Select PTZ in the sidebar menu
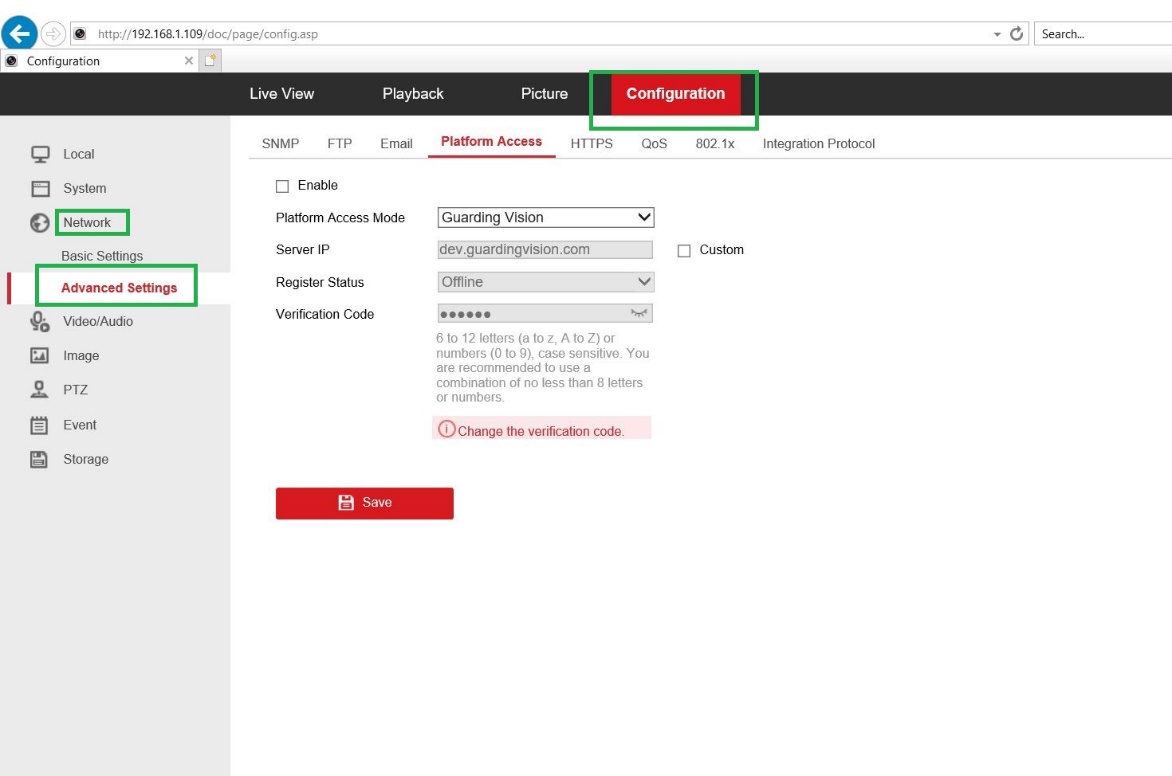 75,390
